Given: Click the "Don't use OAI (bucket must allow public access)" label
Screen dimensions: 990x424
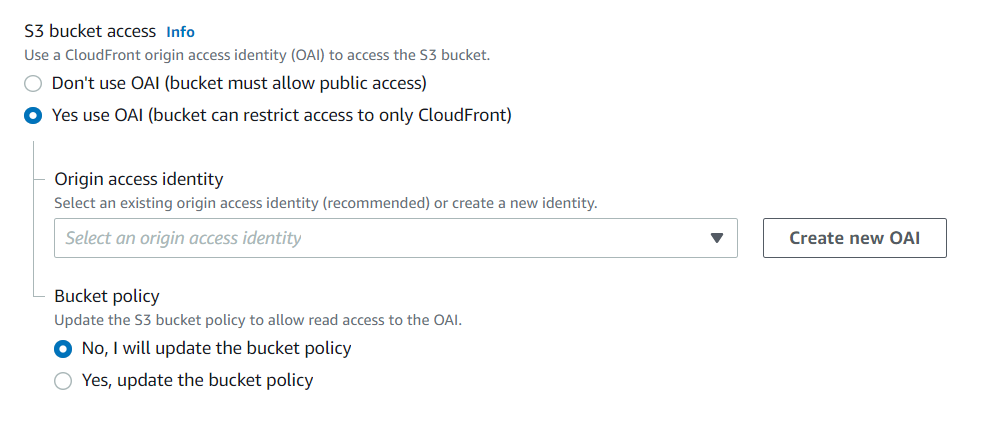Looking at the screenshot, I should [239, 83].
